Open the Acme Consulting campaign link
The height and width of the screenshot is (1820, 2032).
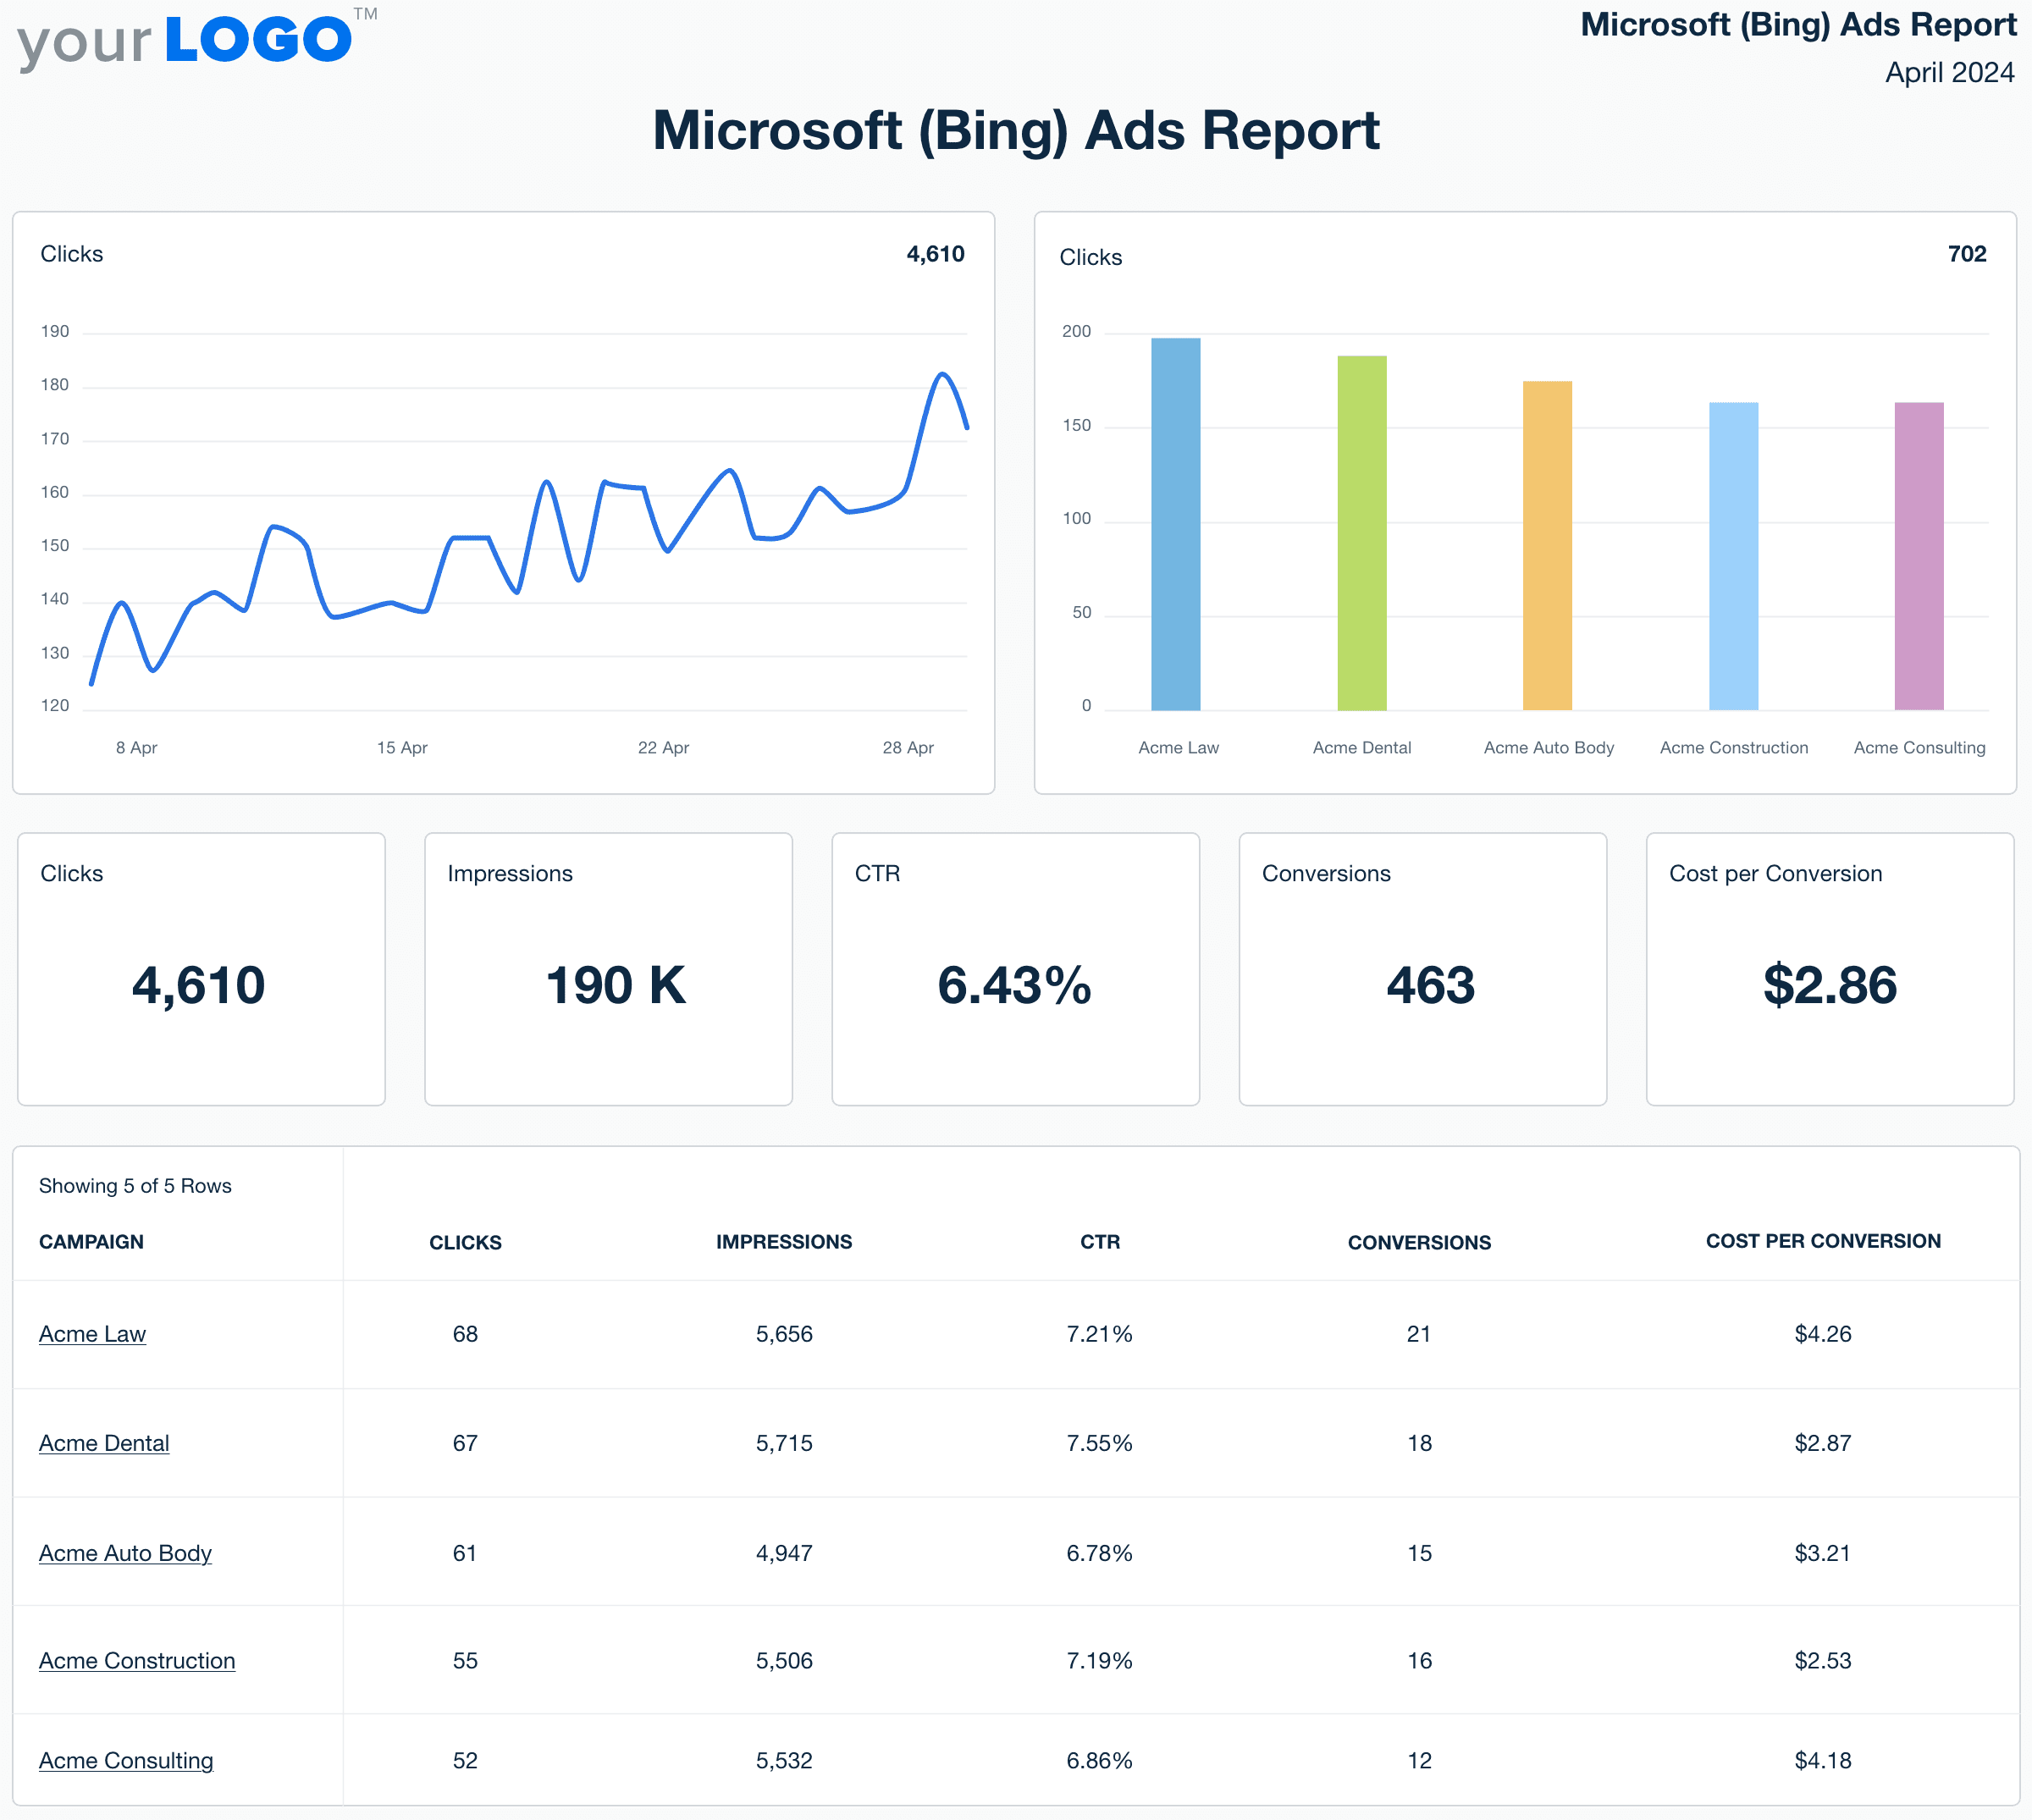[126, 1760]
